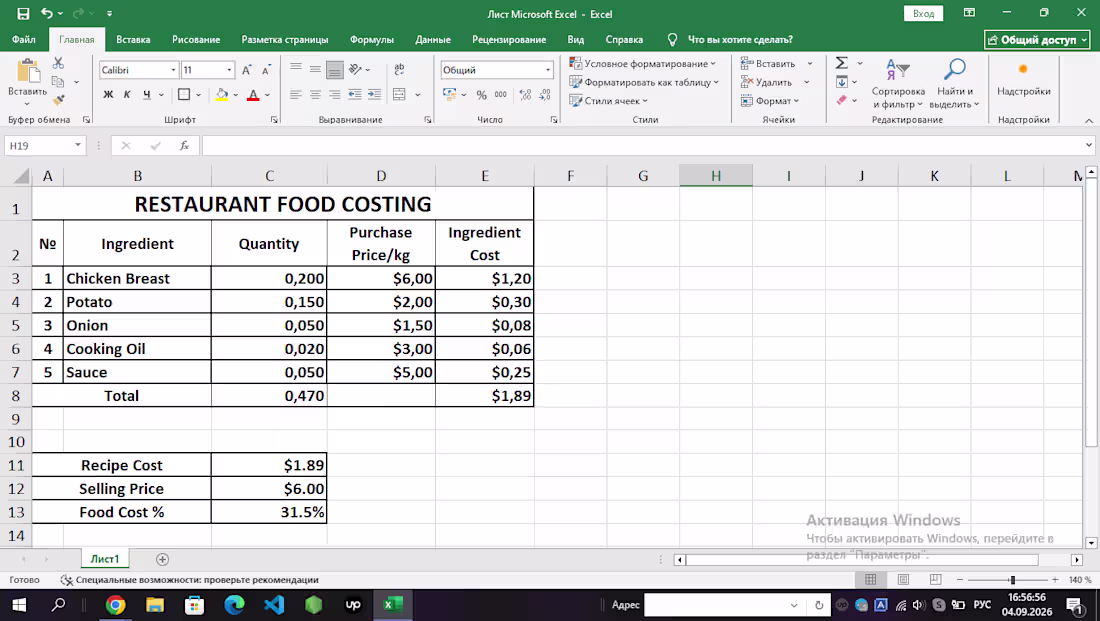The width and height of the screenshot is (1100, 621).
Task: Click the Fill down arrow icon
Action: 842,82
